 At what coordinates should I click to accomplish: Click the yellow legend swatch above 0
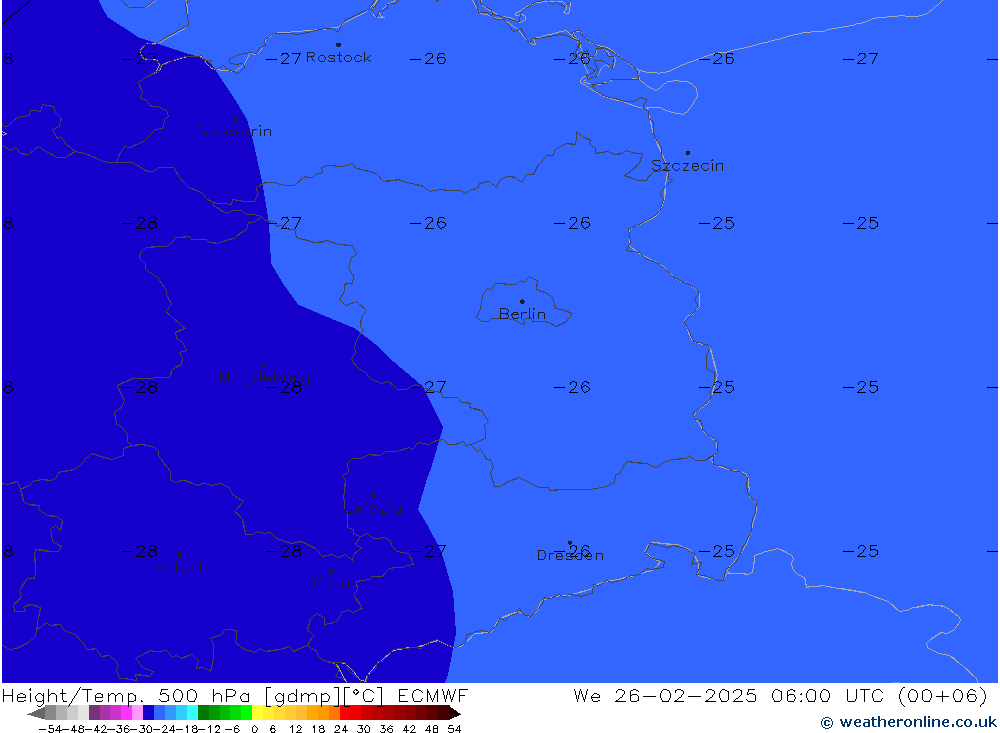coord(257,713)
